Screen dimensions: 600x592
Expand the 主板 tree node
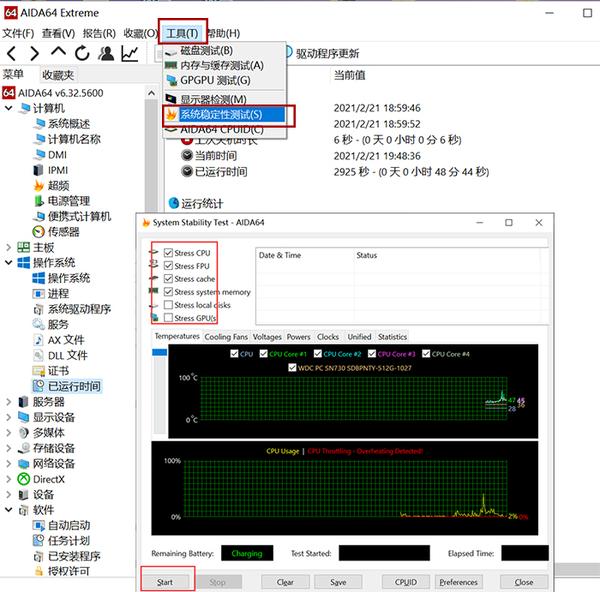coord(8,247)
